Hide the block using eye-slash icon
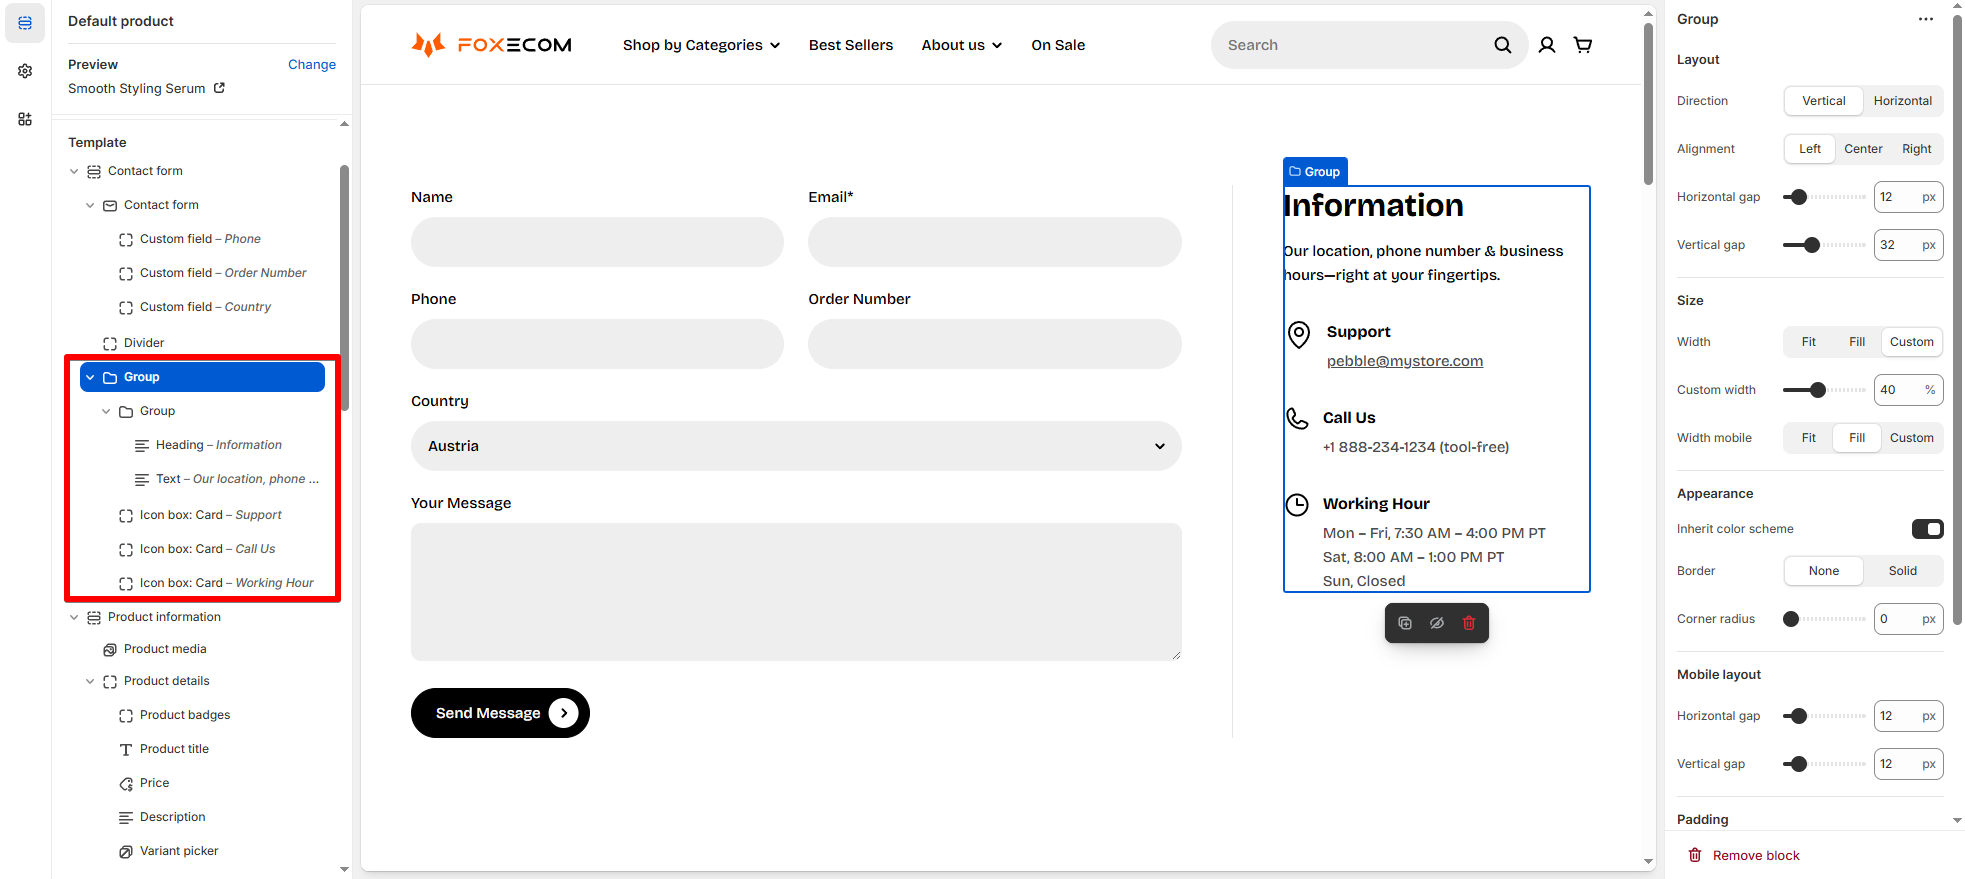1965x879 pixels. [x=1437, y=623]
